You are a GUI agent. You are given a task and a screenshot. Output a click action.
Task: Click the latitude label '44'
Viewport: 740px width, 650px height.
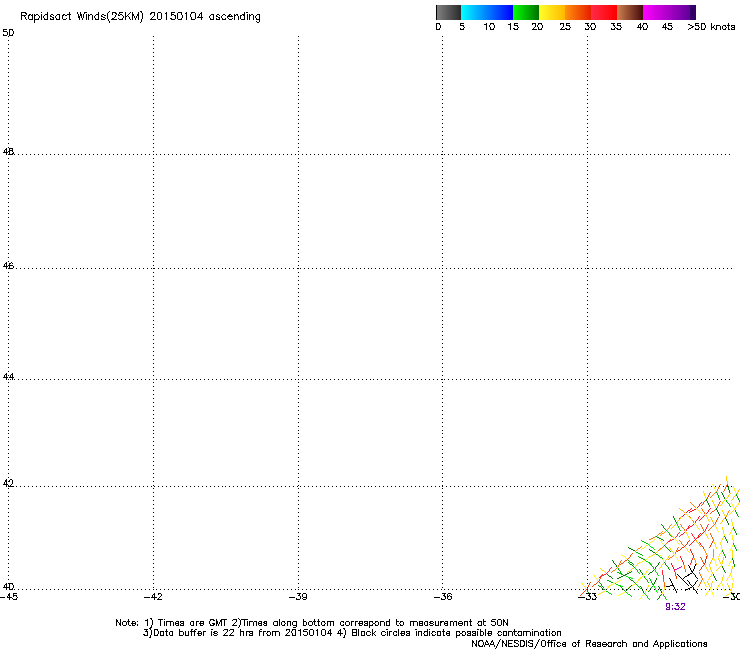8,377
